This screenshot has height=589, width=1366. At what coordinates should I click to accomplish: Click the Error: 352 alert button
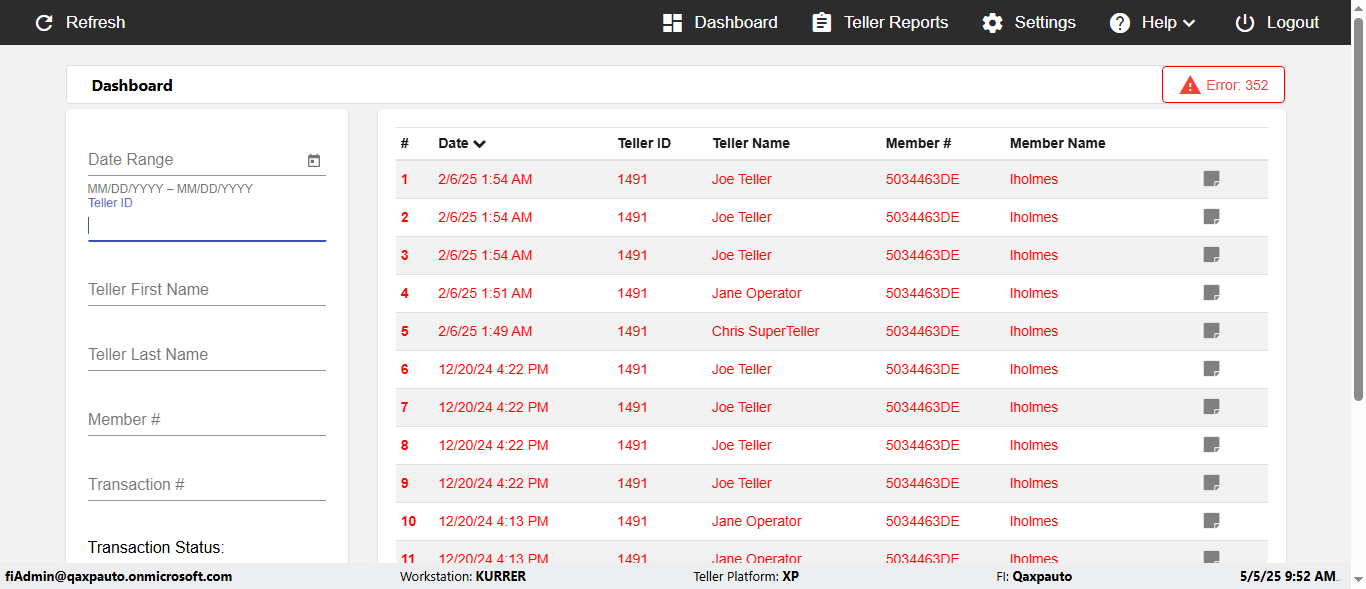pos(1223,85)
